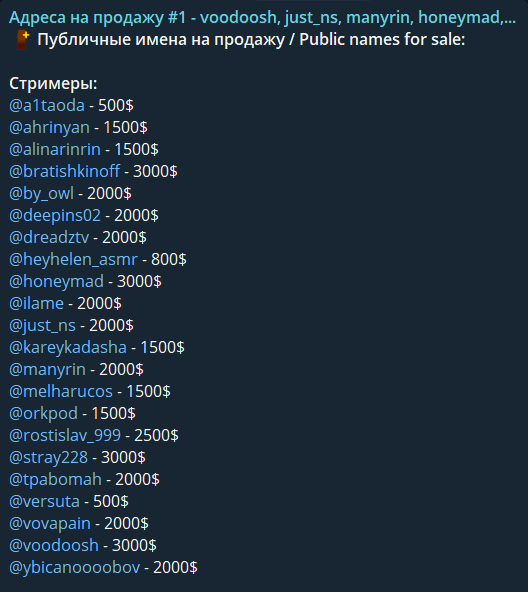Click the @ybicanoooobov username link
Viewport: 528px width, 592px height.
pyautogui.click(x=74, y=567)
